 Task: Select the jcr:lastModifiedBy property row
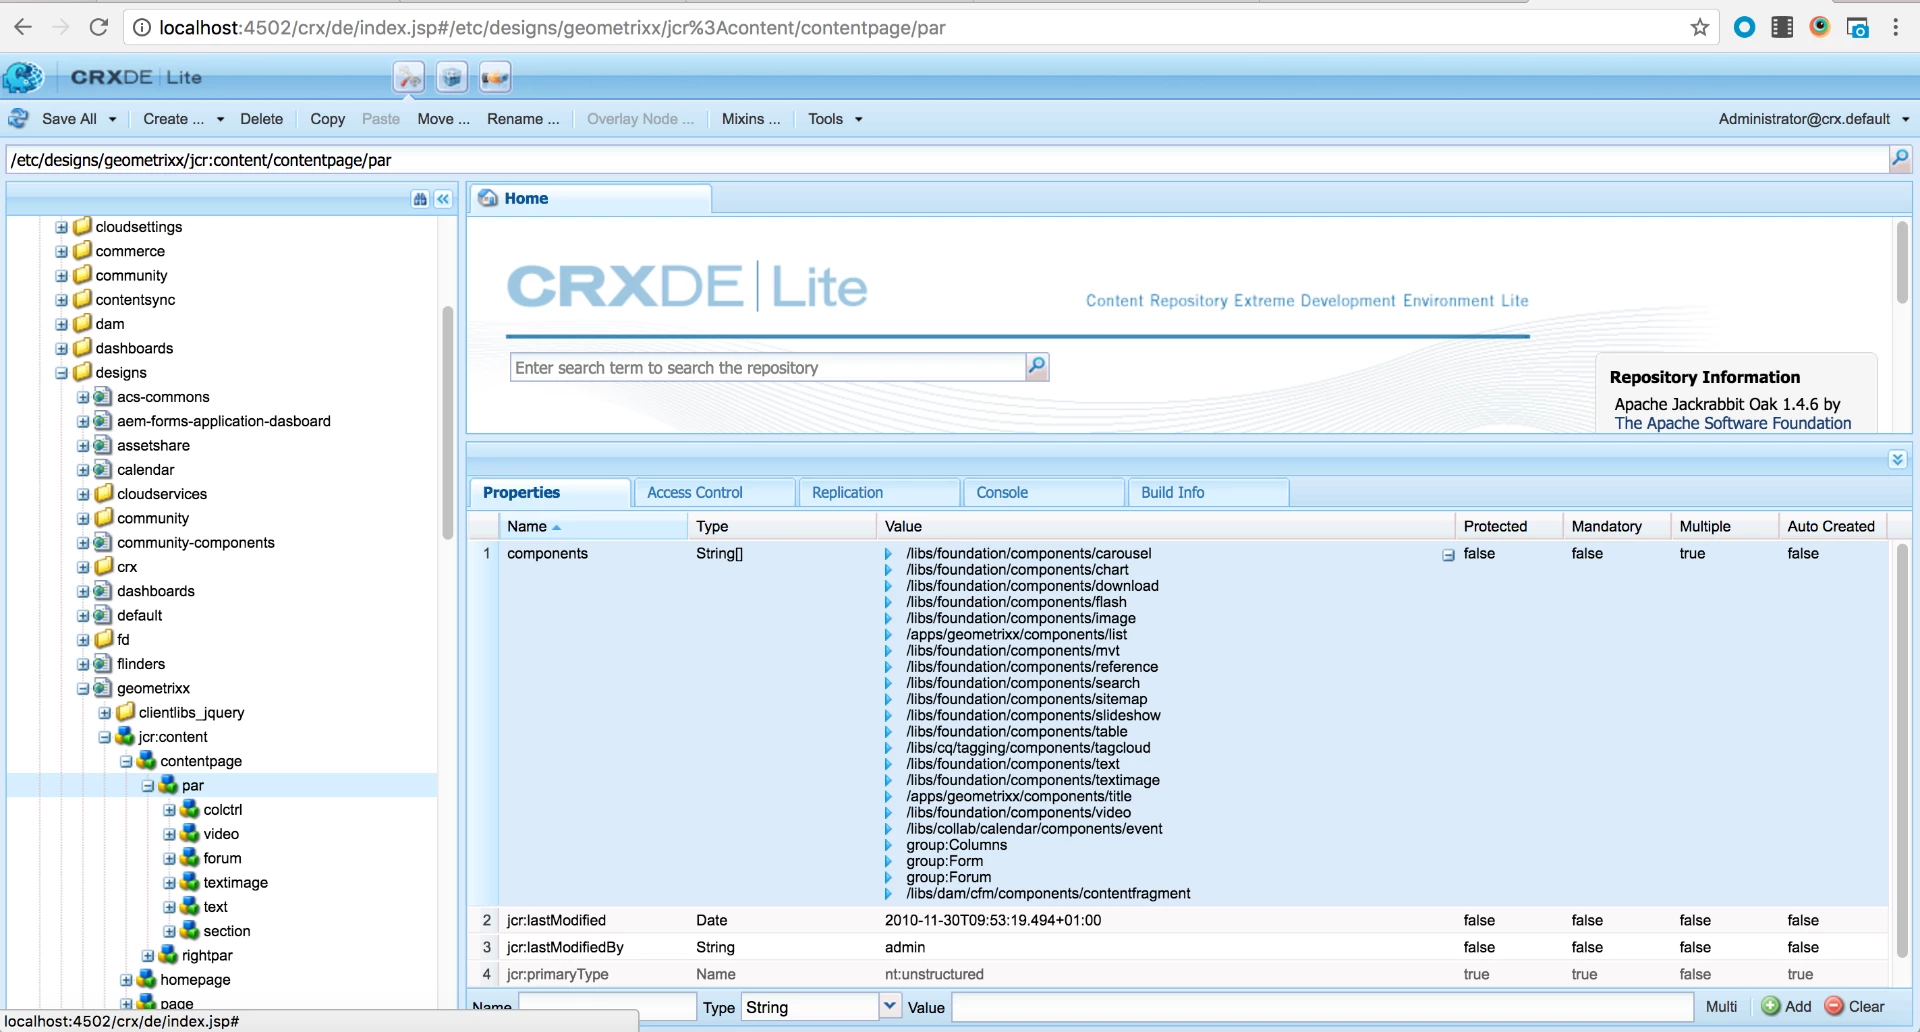point(1178,947)
